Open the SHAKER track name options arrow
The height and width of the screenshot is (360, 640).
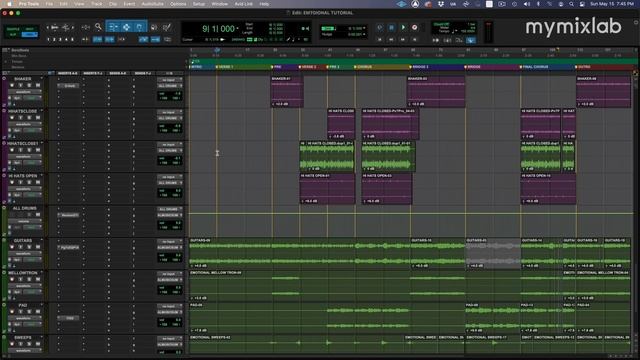[42, 78]
